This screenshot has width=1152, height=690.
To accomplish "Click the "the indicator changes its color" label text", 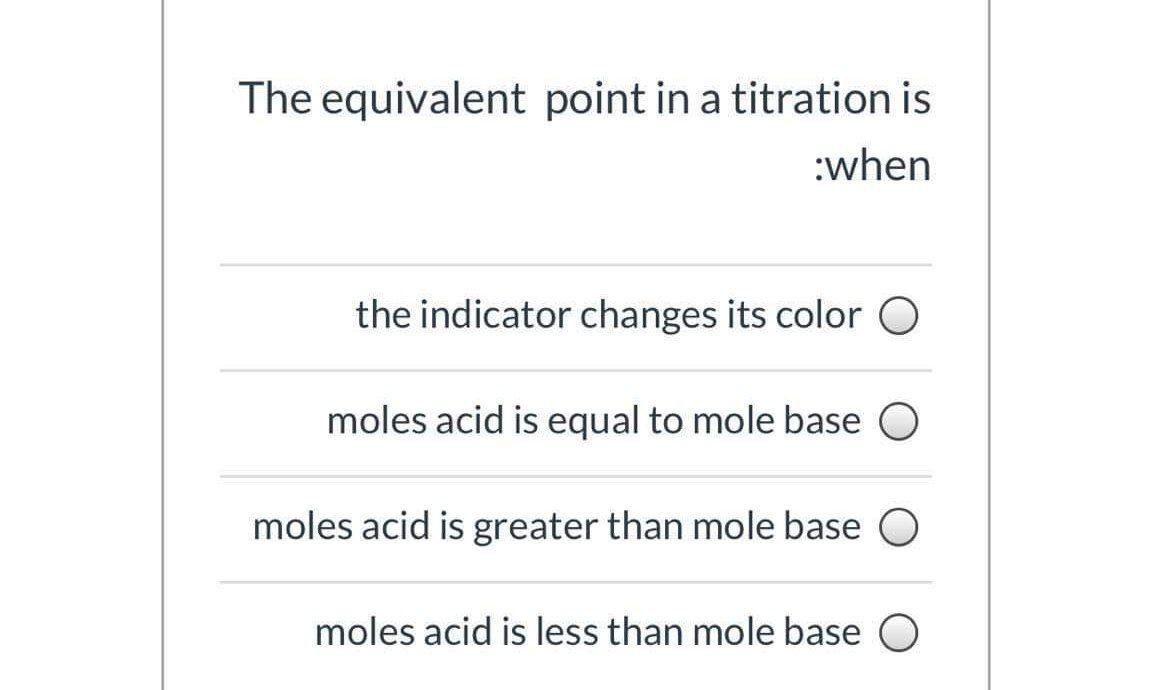I will pyautogui.click(x=608, y=315).
